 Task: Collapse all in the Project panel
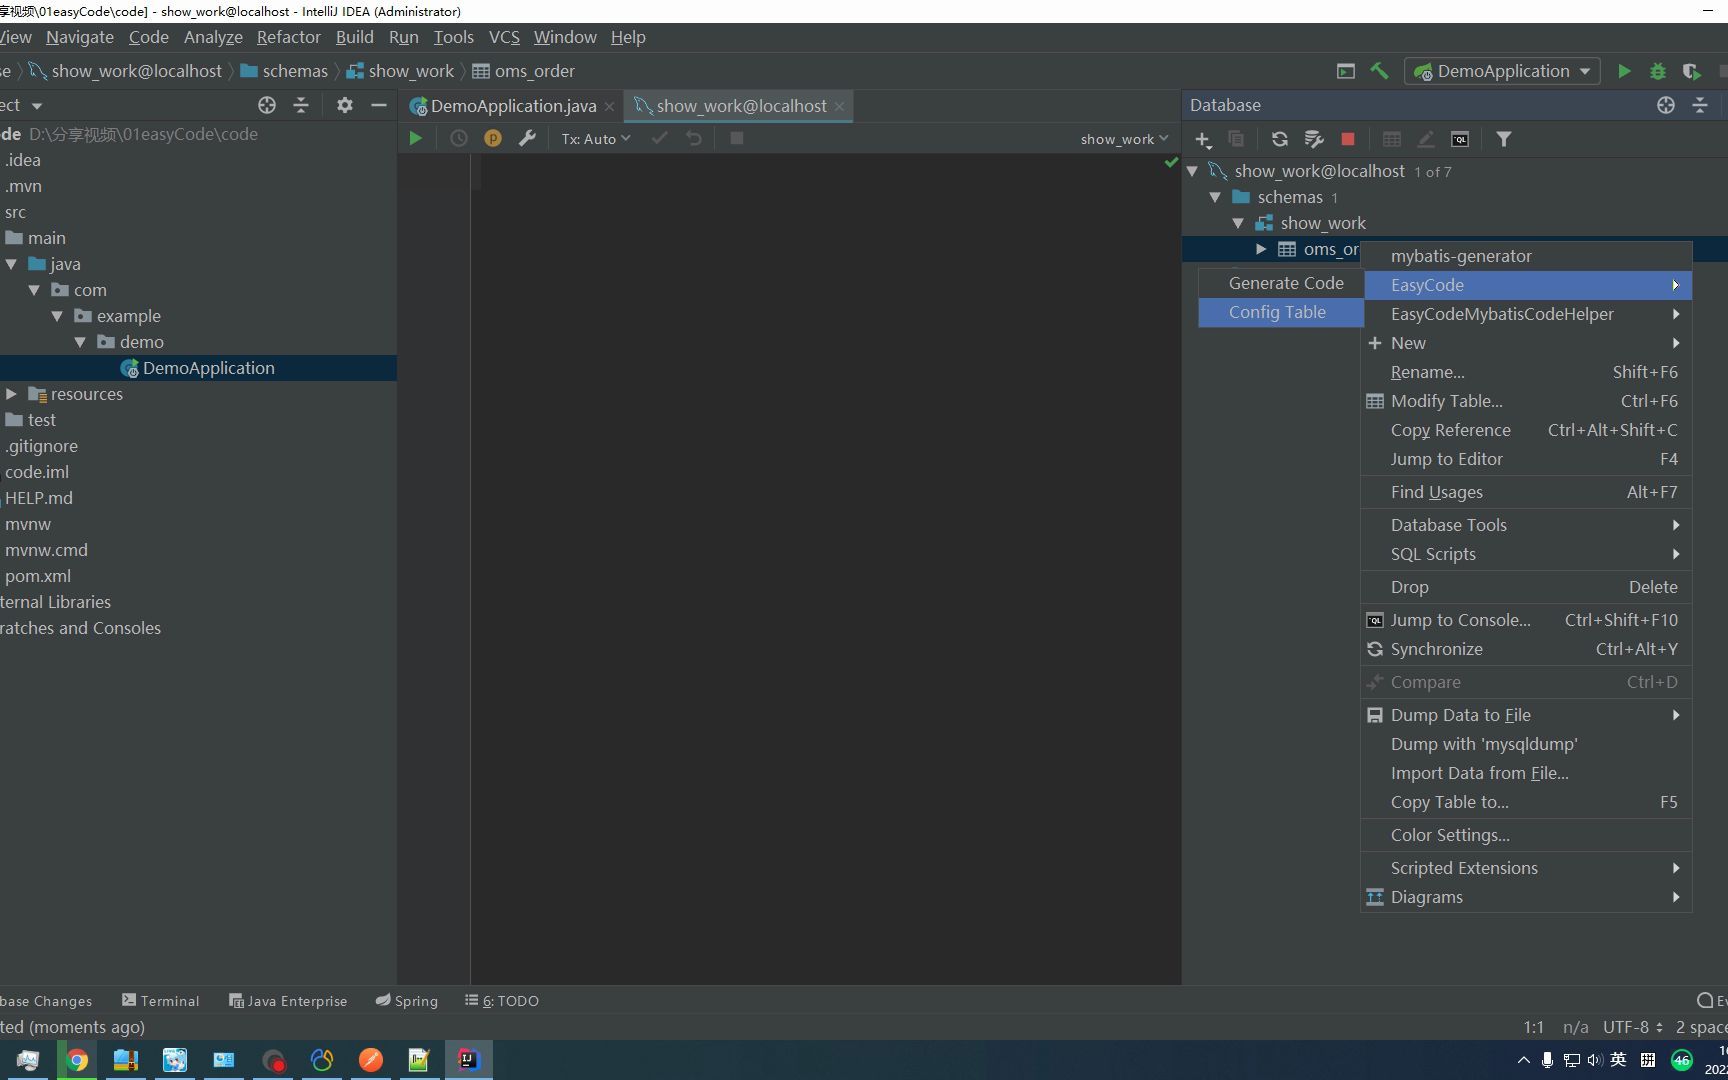point(301,105)
